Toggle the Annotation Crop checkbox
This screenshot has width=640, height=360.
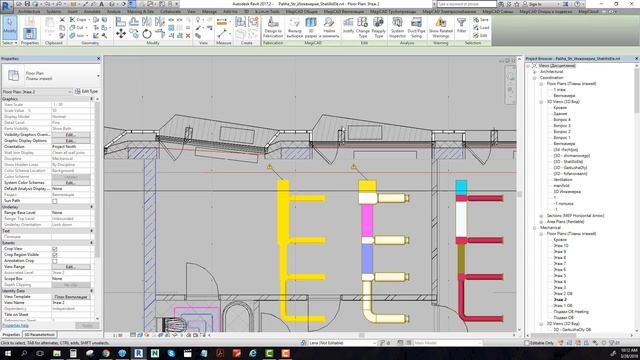[x=55, y=261]
